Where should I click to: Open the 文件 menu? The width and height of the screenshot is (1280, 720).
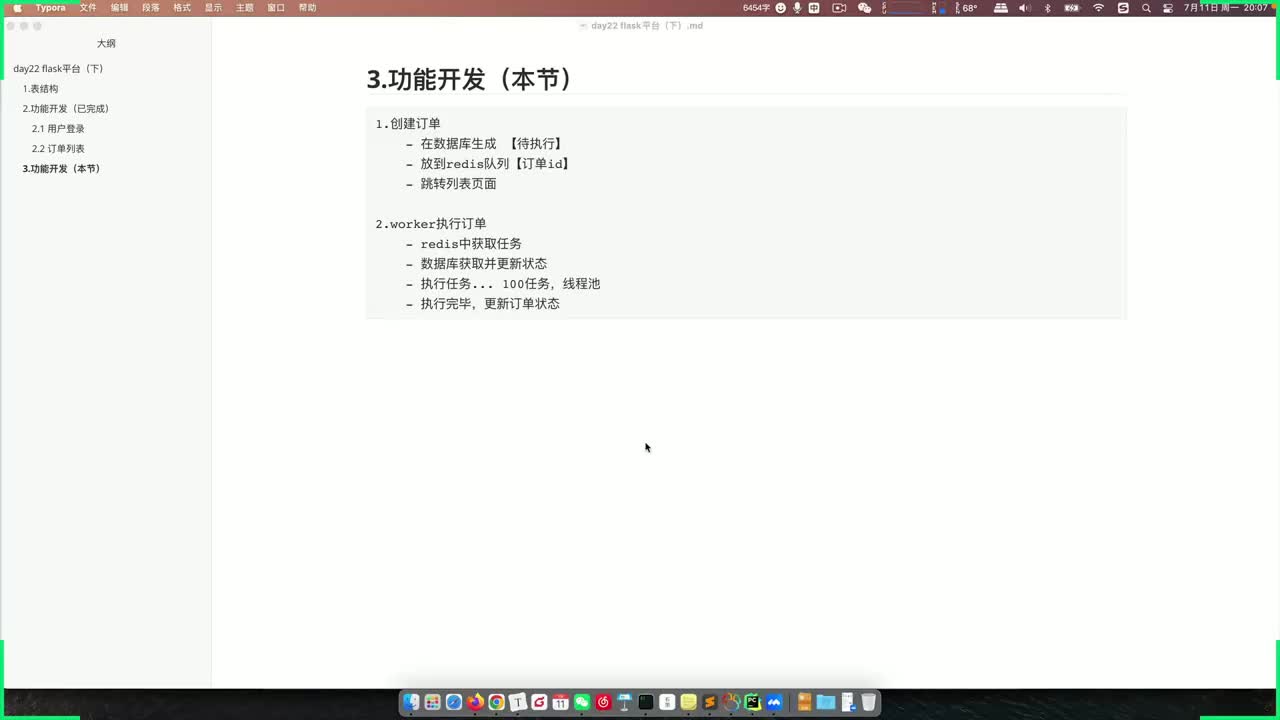tap(88, 7)
